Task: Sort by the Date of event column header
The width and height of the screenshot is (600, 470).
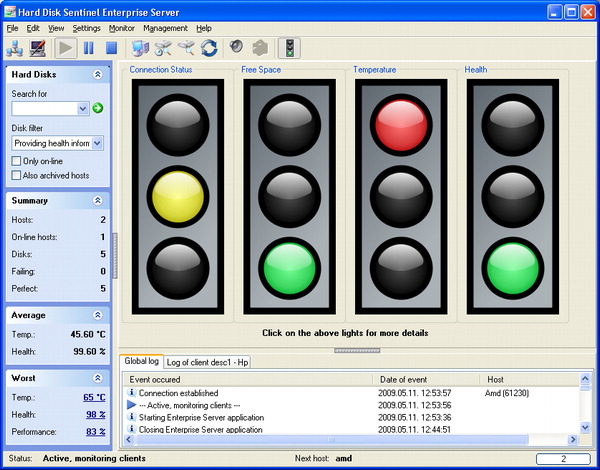Action: 426,379
